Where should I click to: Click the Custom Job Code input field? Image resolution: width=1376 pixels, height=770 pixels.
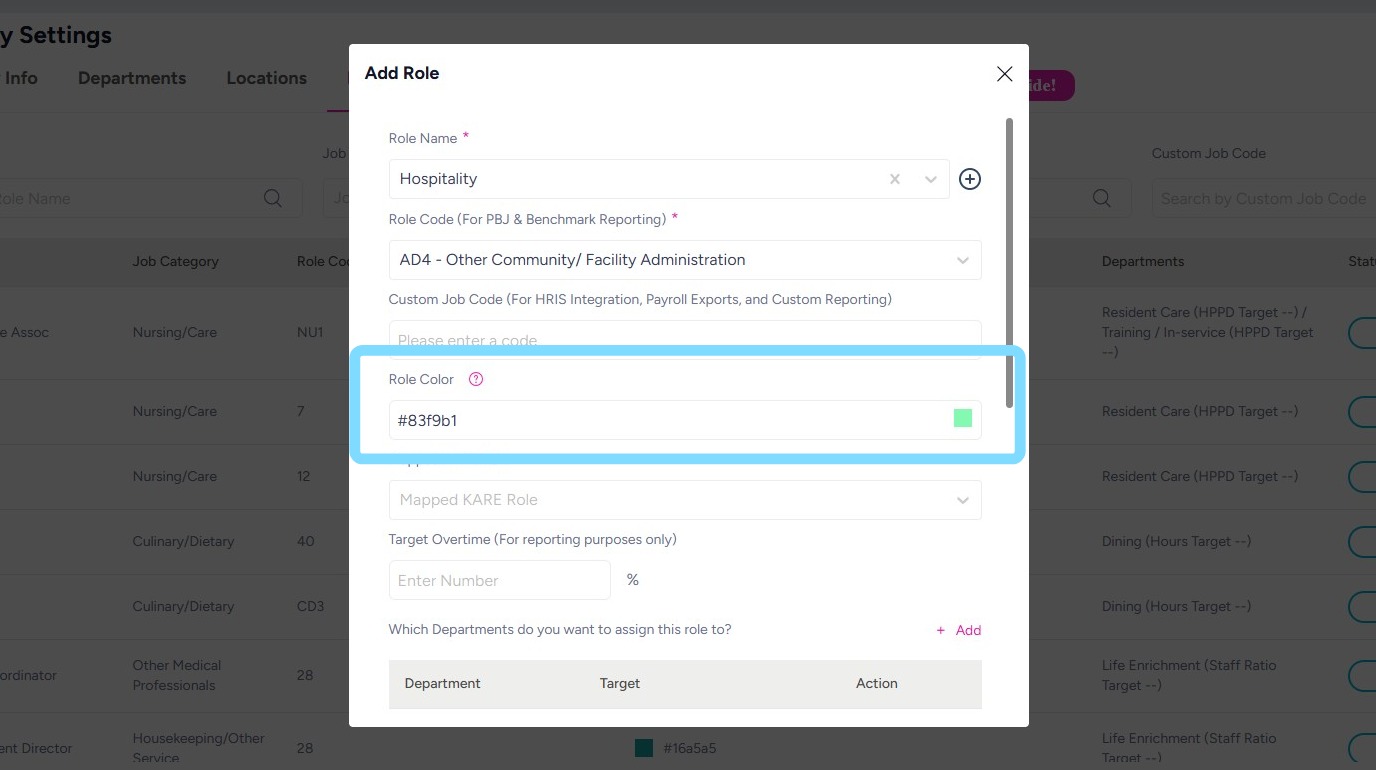(684, 338)
